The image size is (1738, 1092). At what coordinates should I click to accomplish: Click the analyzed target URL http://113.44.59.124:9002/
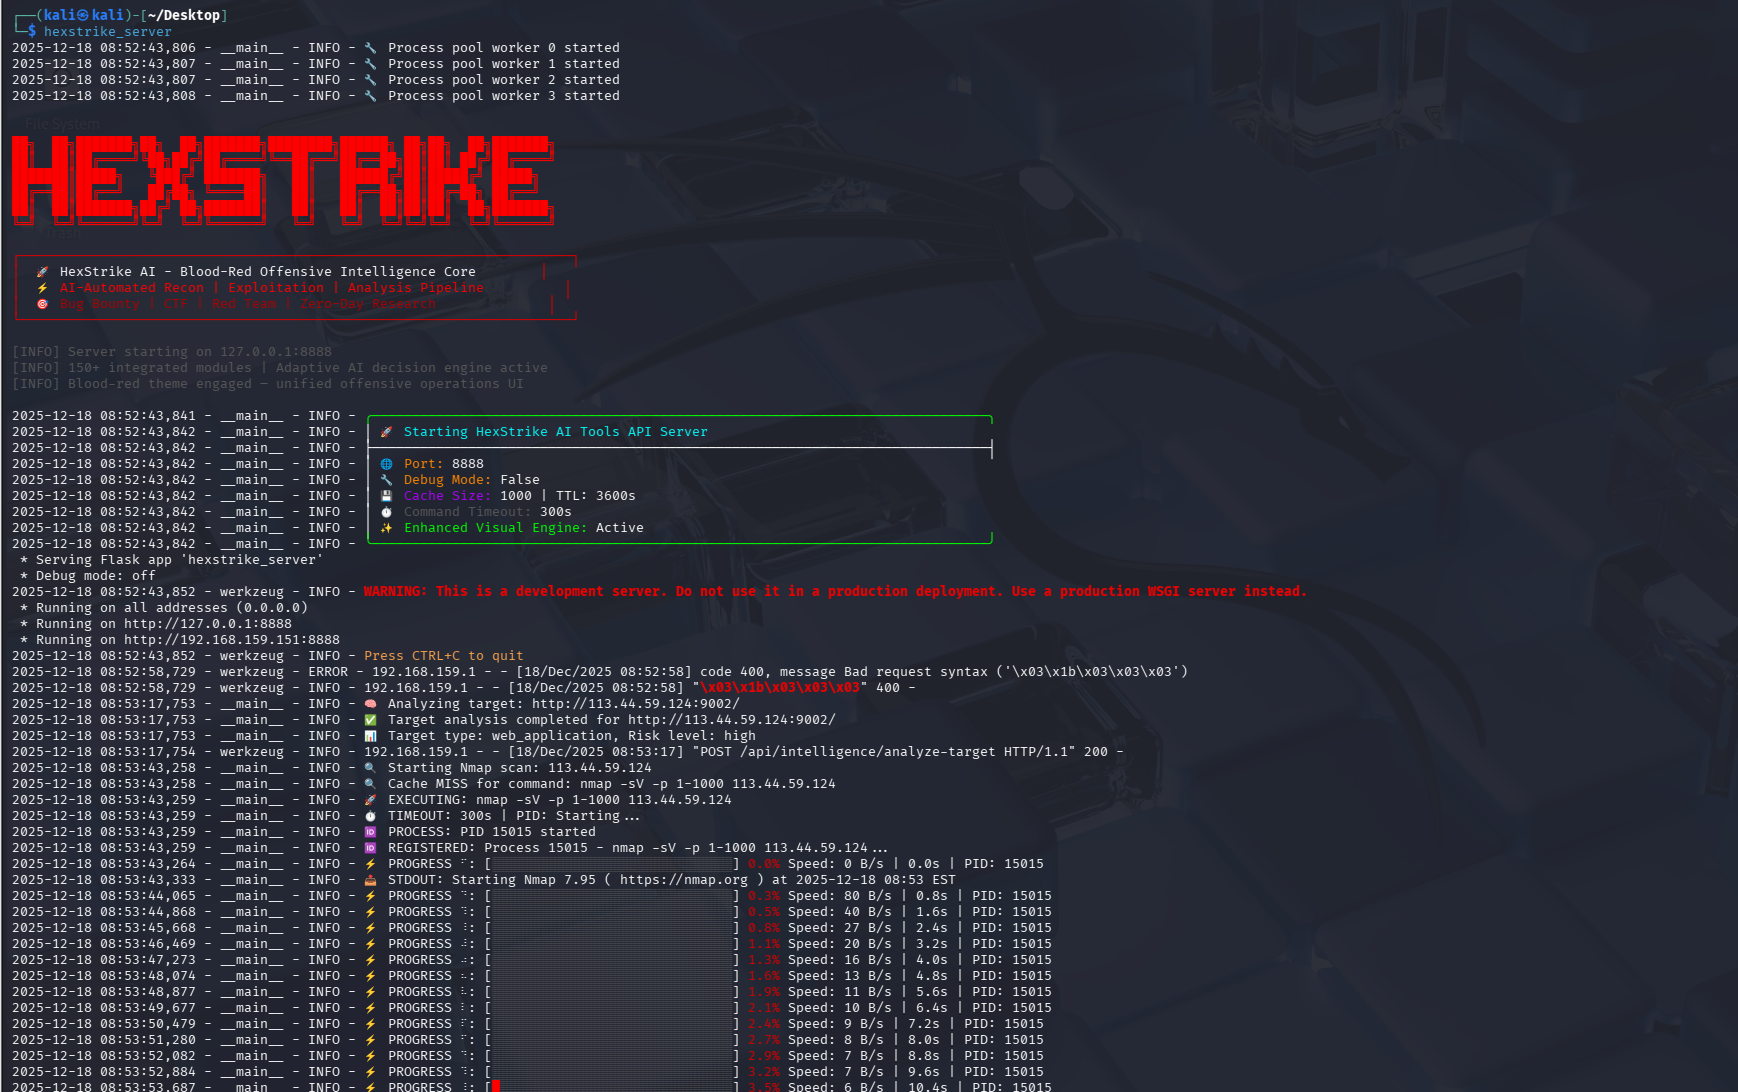[x=635, y=704]
